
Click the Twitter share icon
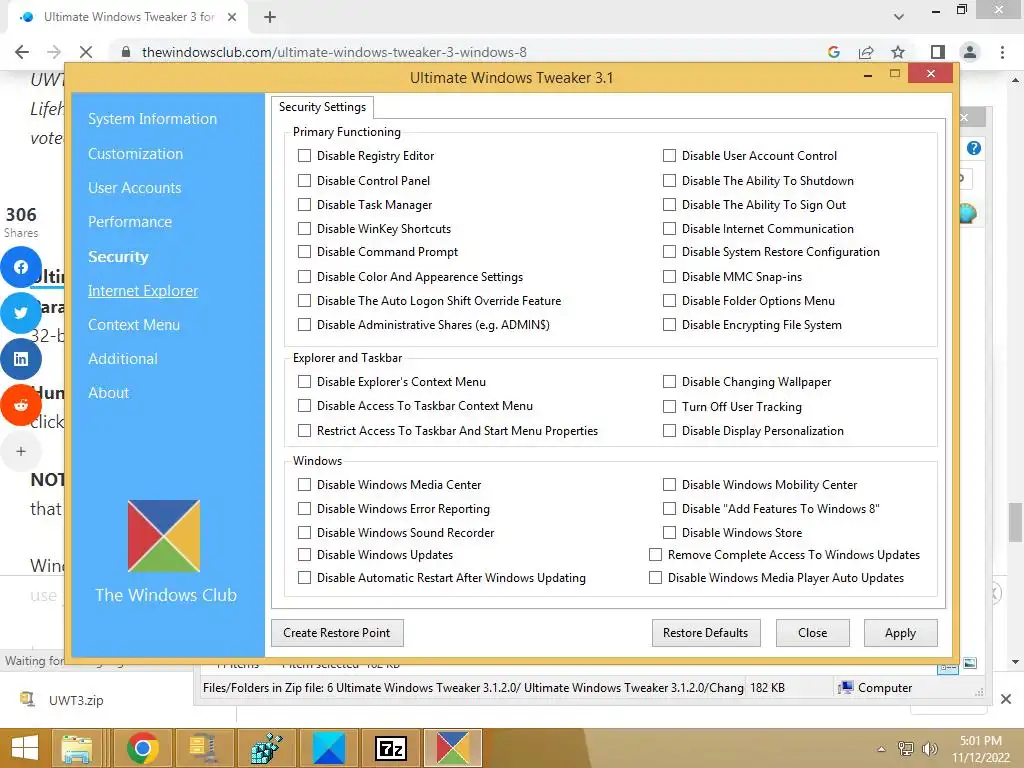point(21,313)
